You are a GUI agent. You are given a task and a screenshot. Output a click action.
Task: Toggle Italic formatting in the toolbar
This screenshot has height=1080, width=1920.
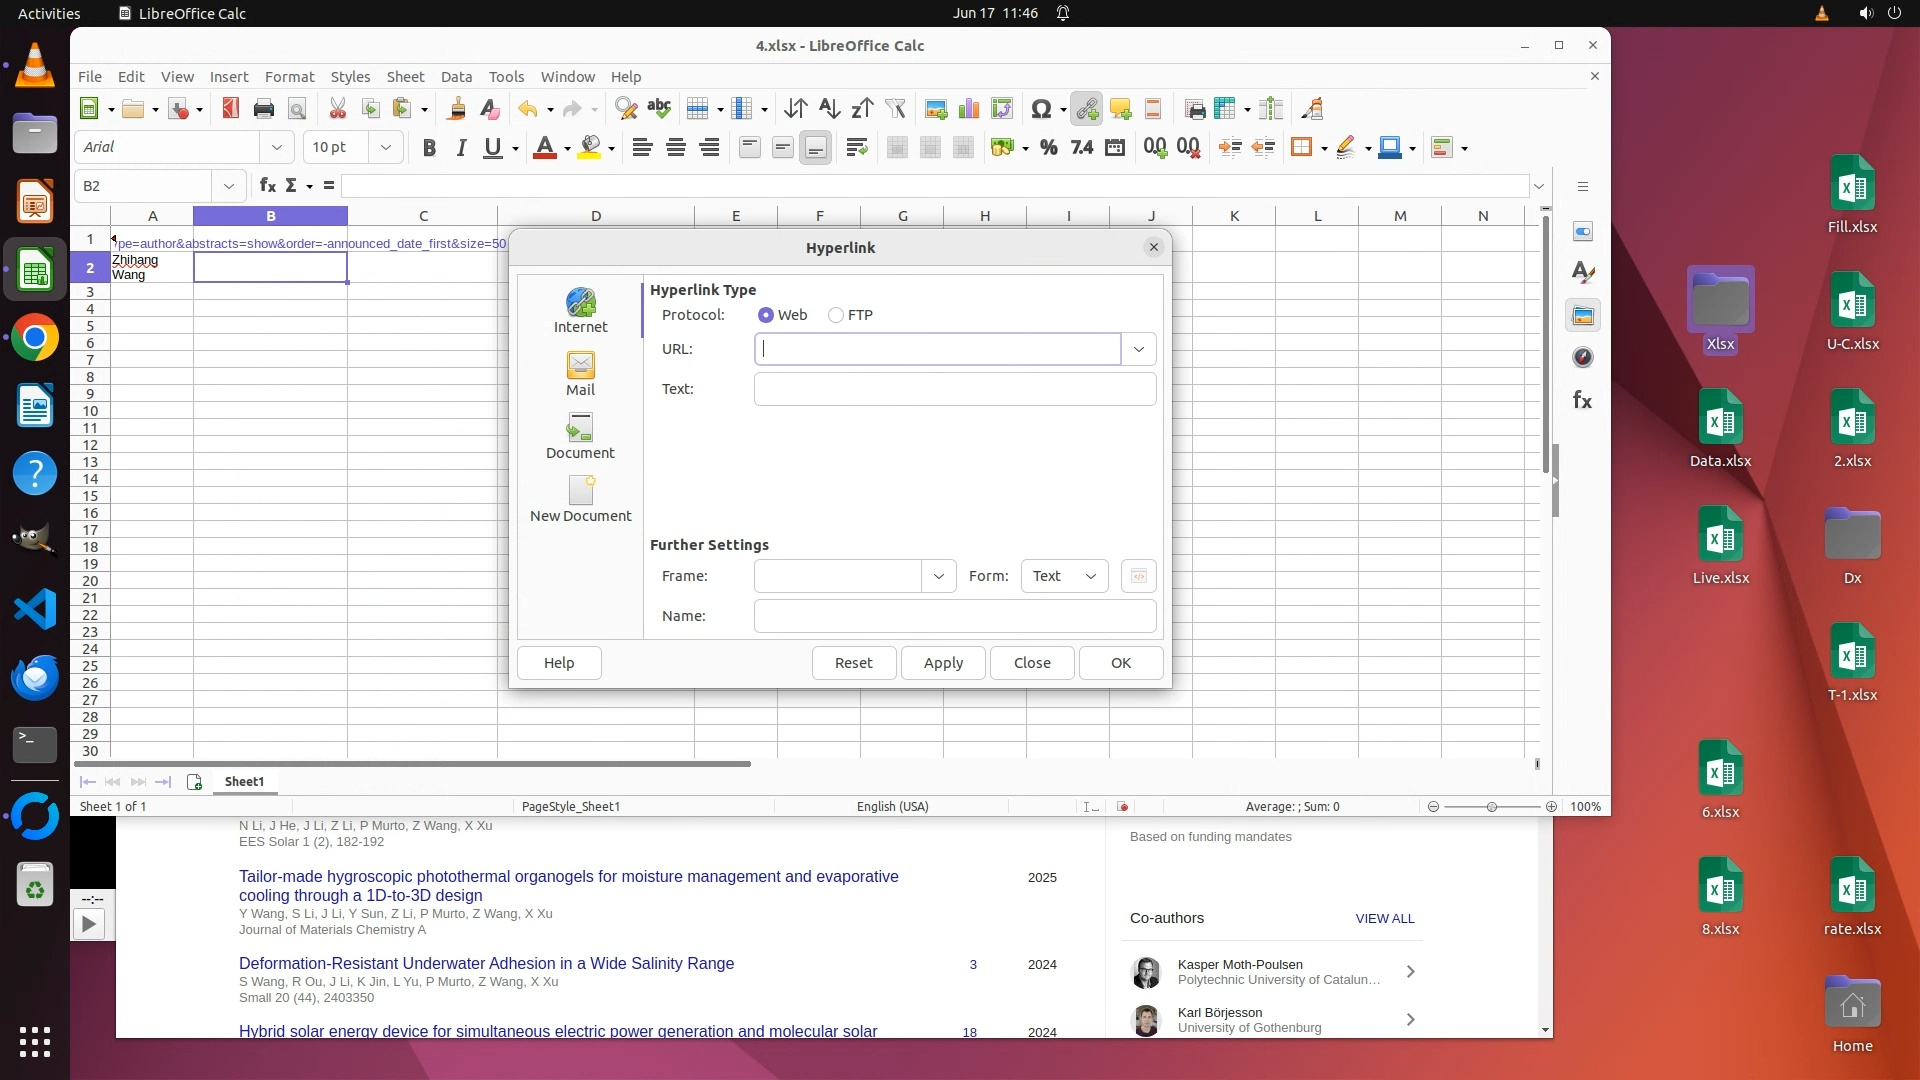click(x=461, y=148)
